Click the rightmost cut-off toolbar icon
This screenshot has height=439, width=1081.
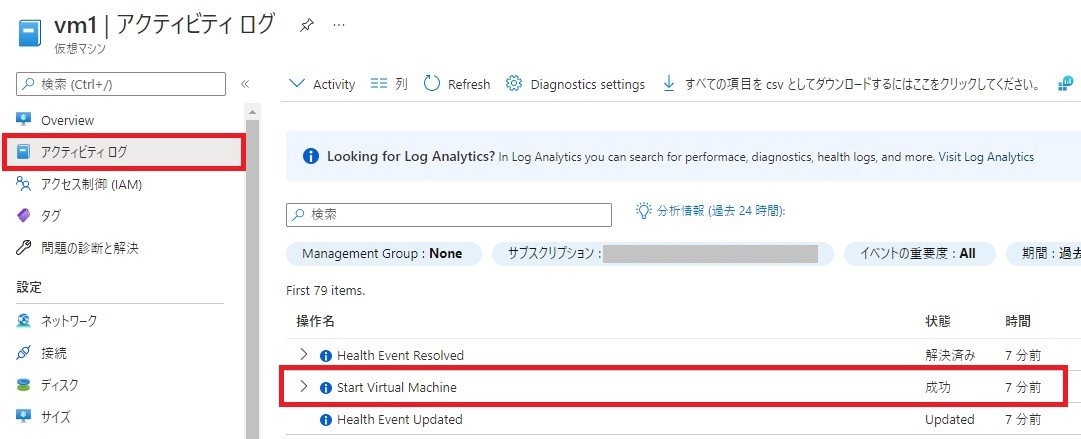click(x=1065, y=83)
